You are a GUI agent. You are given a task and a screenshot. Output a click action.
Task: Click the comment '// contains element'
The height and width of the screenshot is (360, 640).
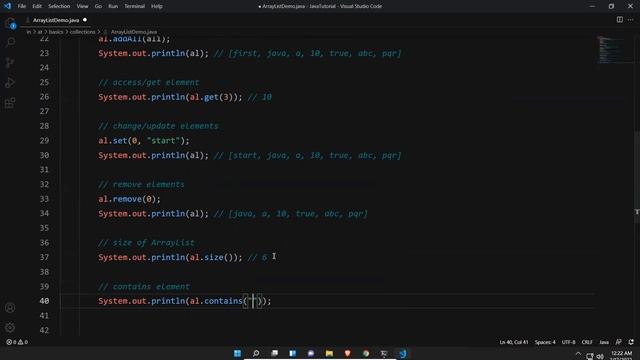point(144,287)
